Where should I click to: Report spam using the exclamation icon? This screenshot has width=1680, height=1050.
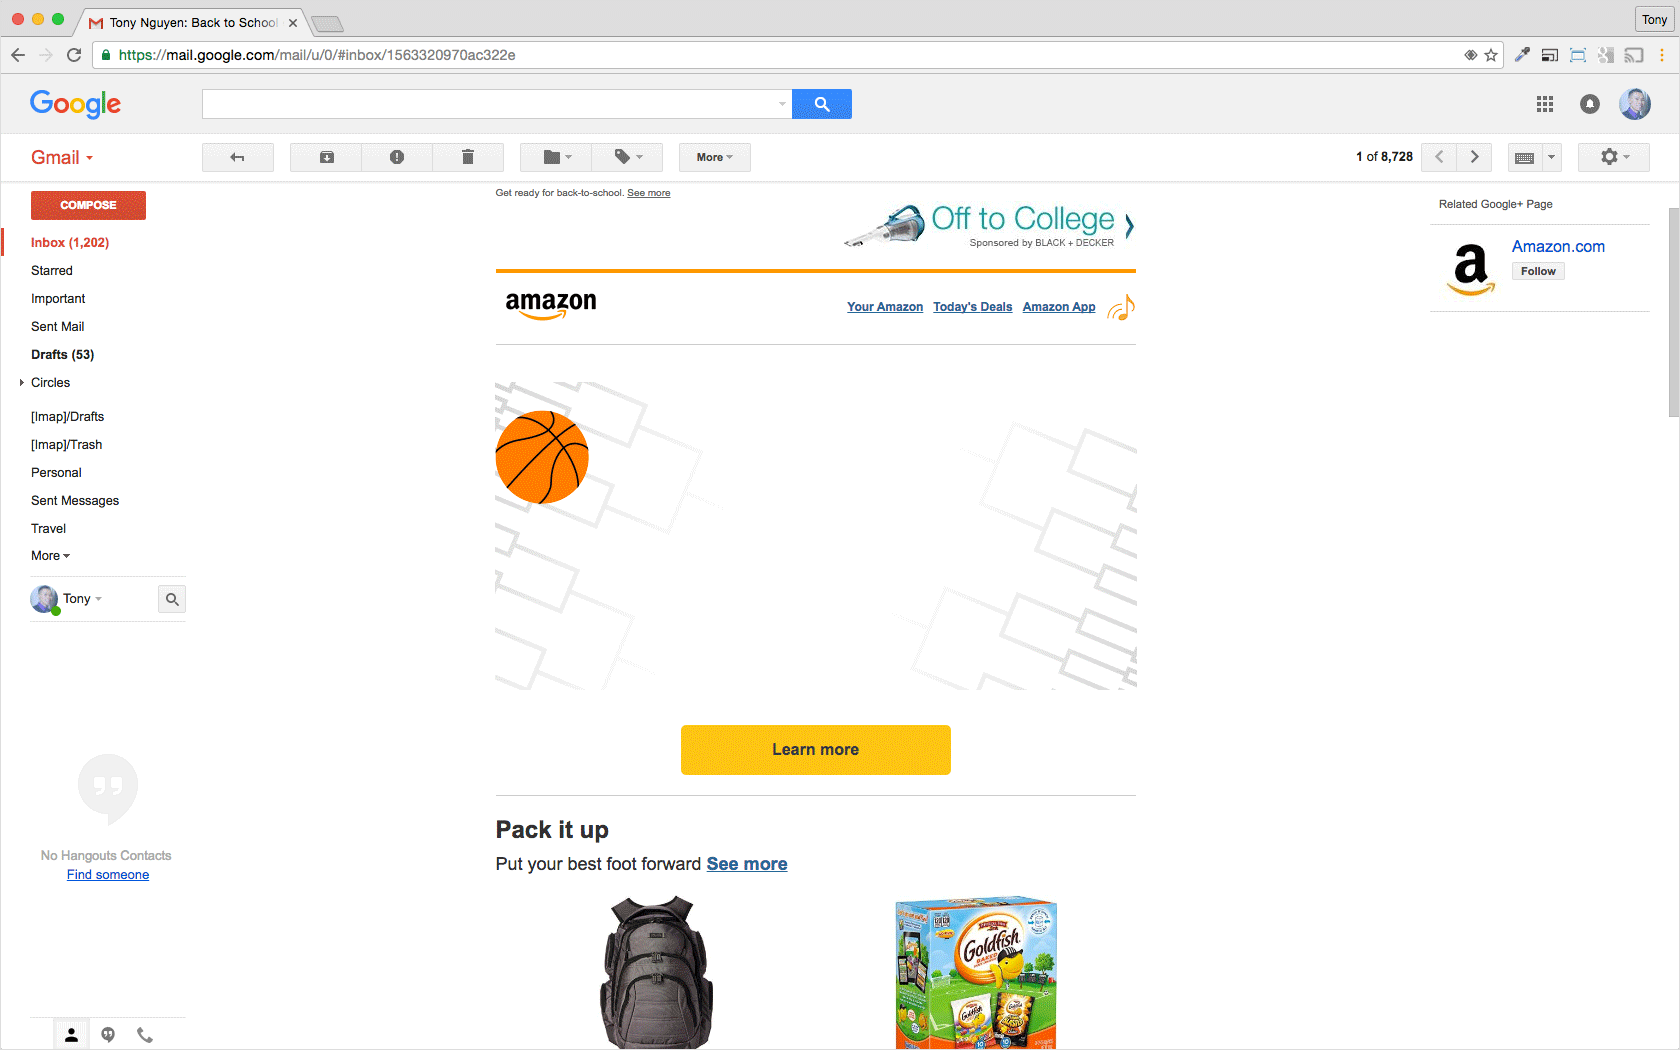pos(397,157)
